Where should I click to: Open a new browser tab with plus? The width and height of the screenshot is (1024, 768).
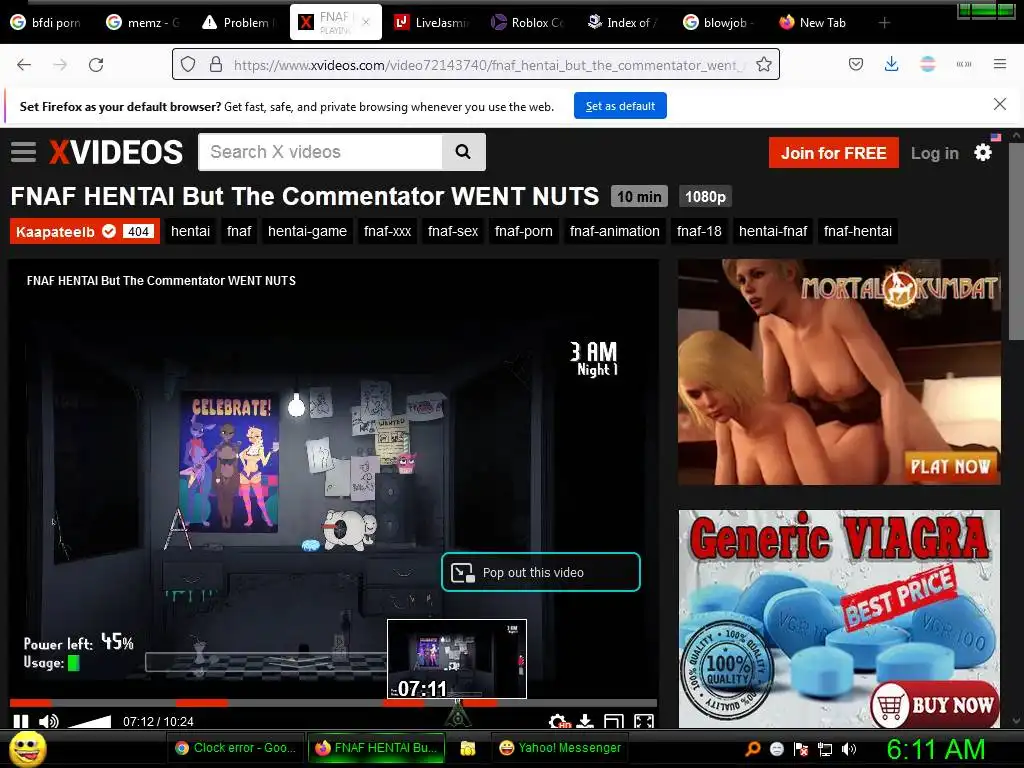tap(884, 23)
